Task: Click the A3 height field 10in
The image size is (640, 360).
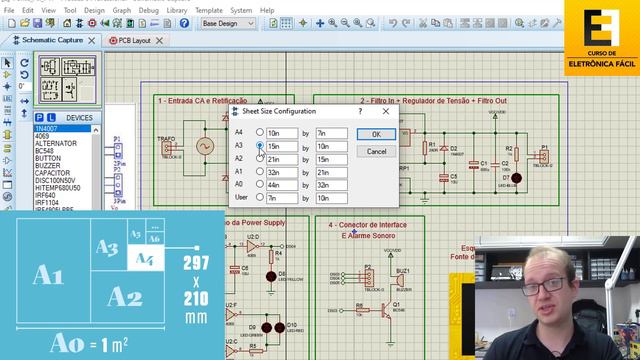Action: [331, 146]
